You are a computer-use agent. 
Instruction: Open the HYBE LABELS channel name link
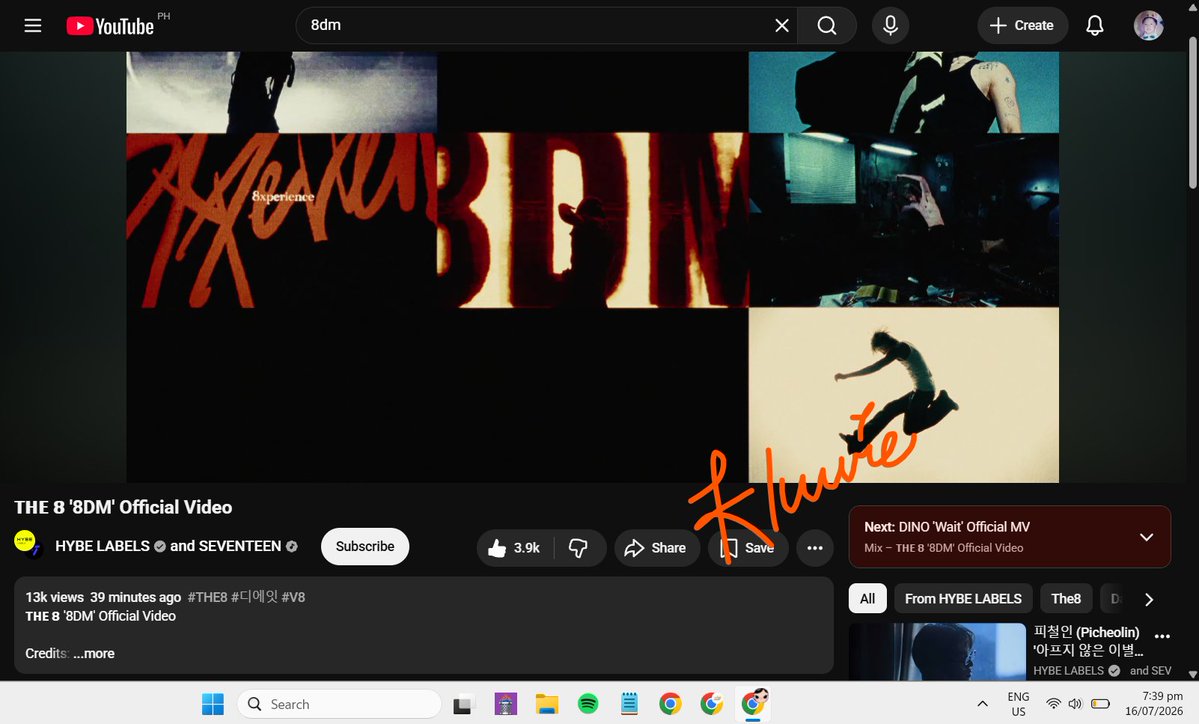pos(102,546)
